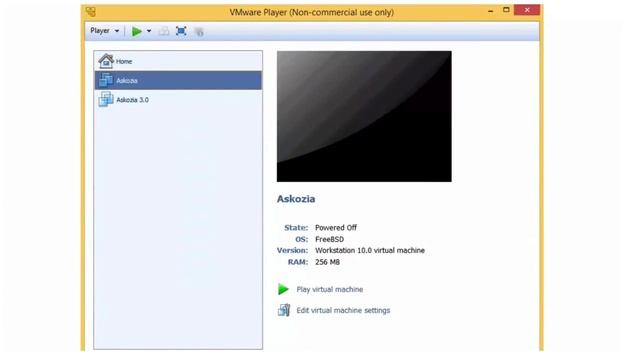This screenshot has width=640, height=360.
Task: Open the Player menu
Action: pyautogui.click(x=104, y=31)
